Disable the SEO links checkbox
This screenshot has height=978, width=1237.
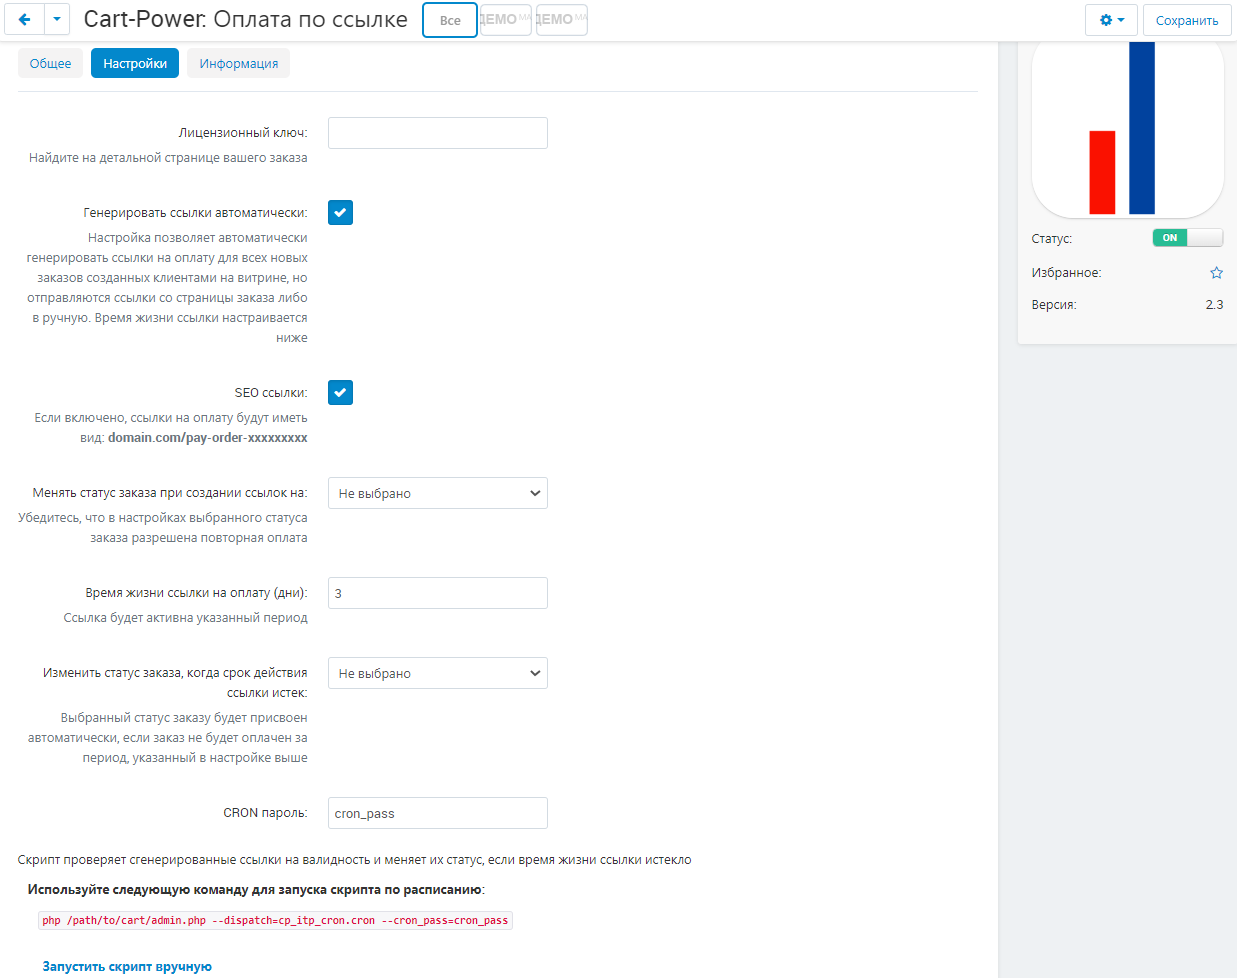pyautogui.click(x=340, y=393)
